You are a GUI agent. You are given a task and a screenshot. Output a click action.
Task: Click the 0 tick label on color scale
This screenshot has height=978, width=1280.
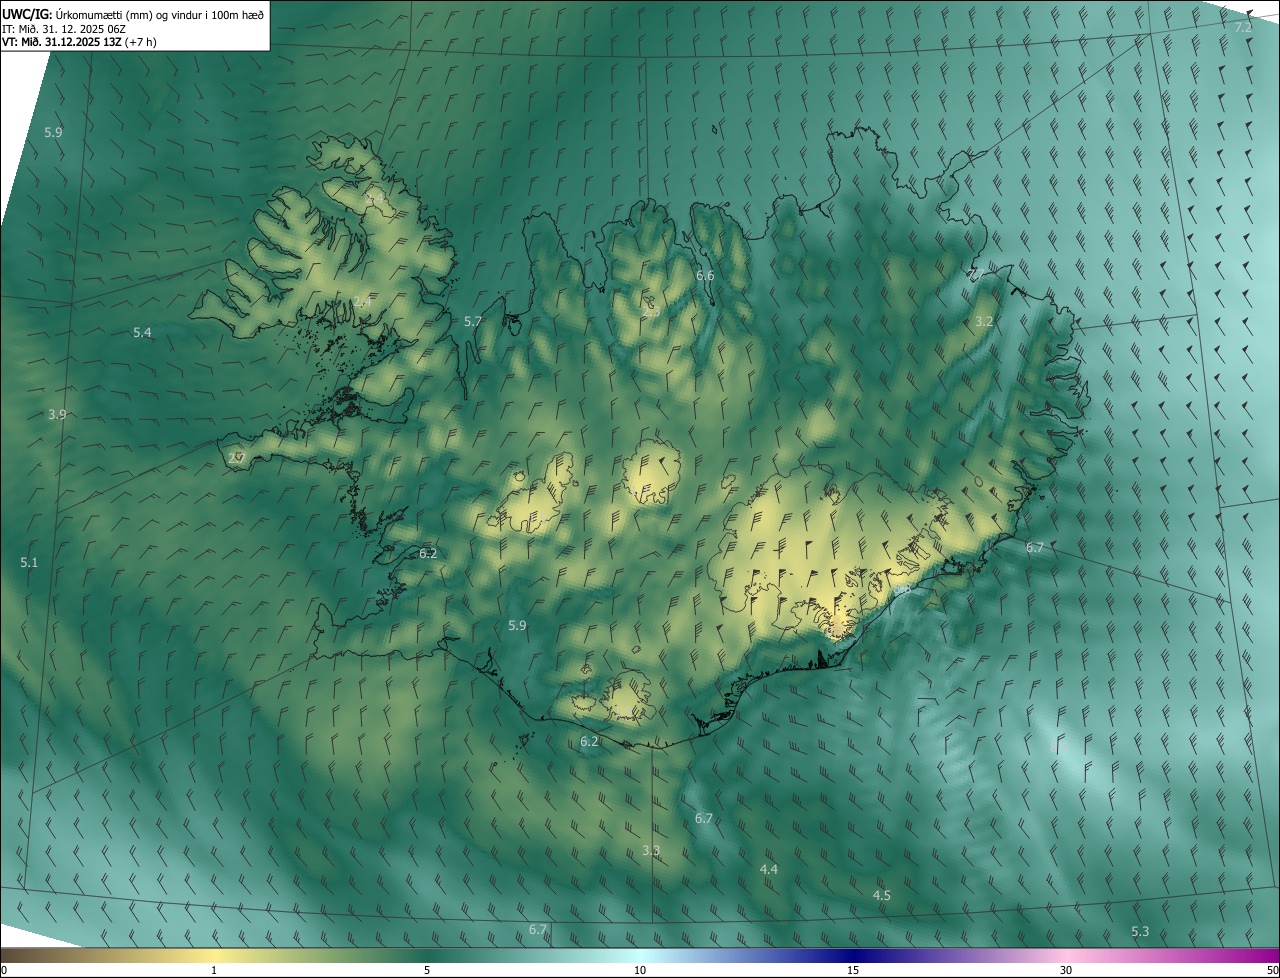4,970
